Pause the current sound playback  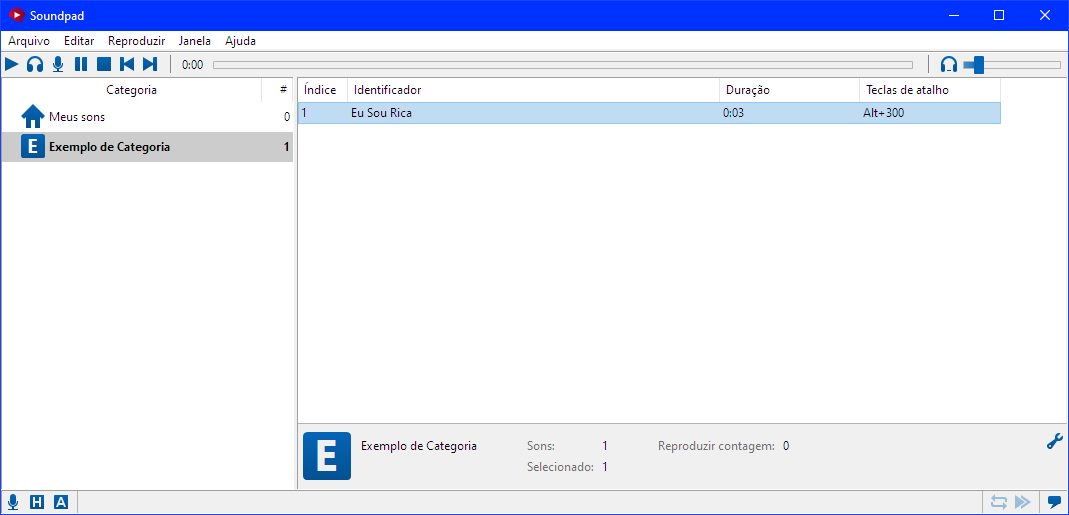[81, 64]
